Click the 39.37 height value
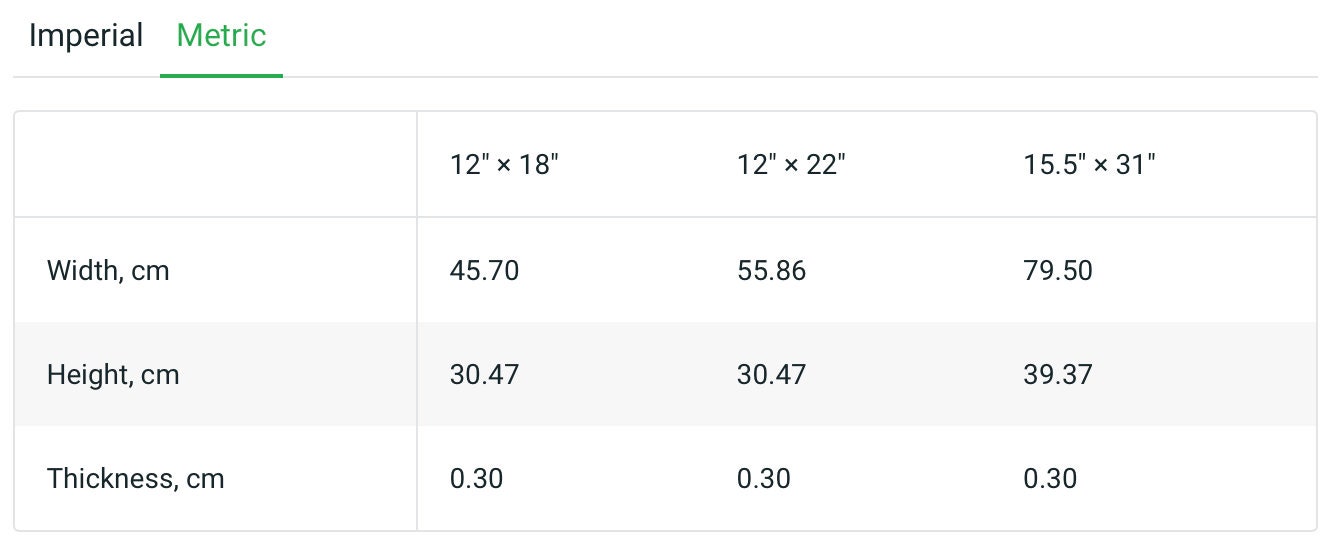The image size is (1342, 558). tap(1058, 375)
